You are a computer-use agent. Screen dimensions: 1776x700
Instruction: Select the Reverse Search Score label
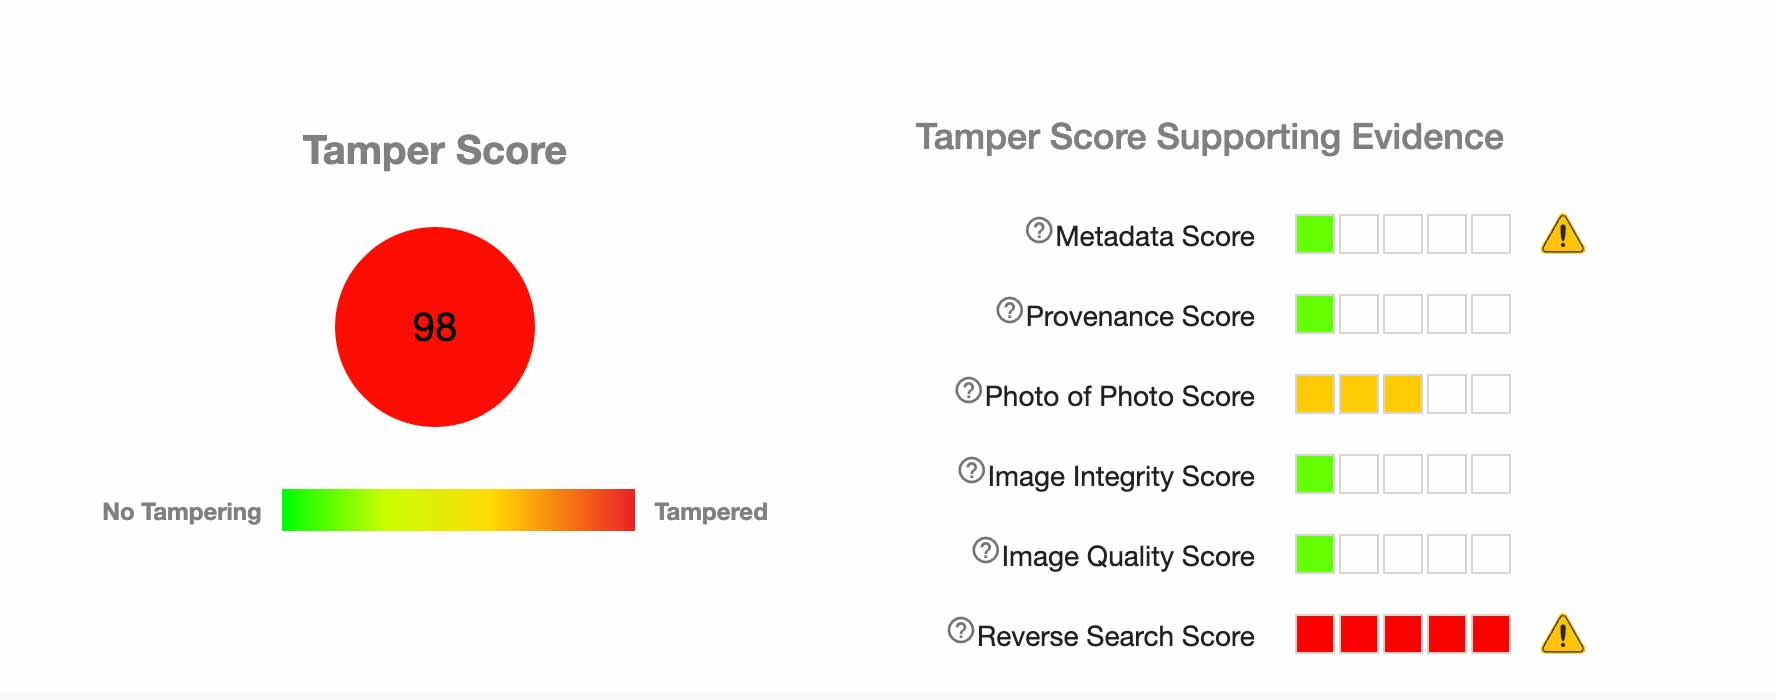[x=1115, y=636]
